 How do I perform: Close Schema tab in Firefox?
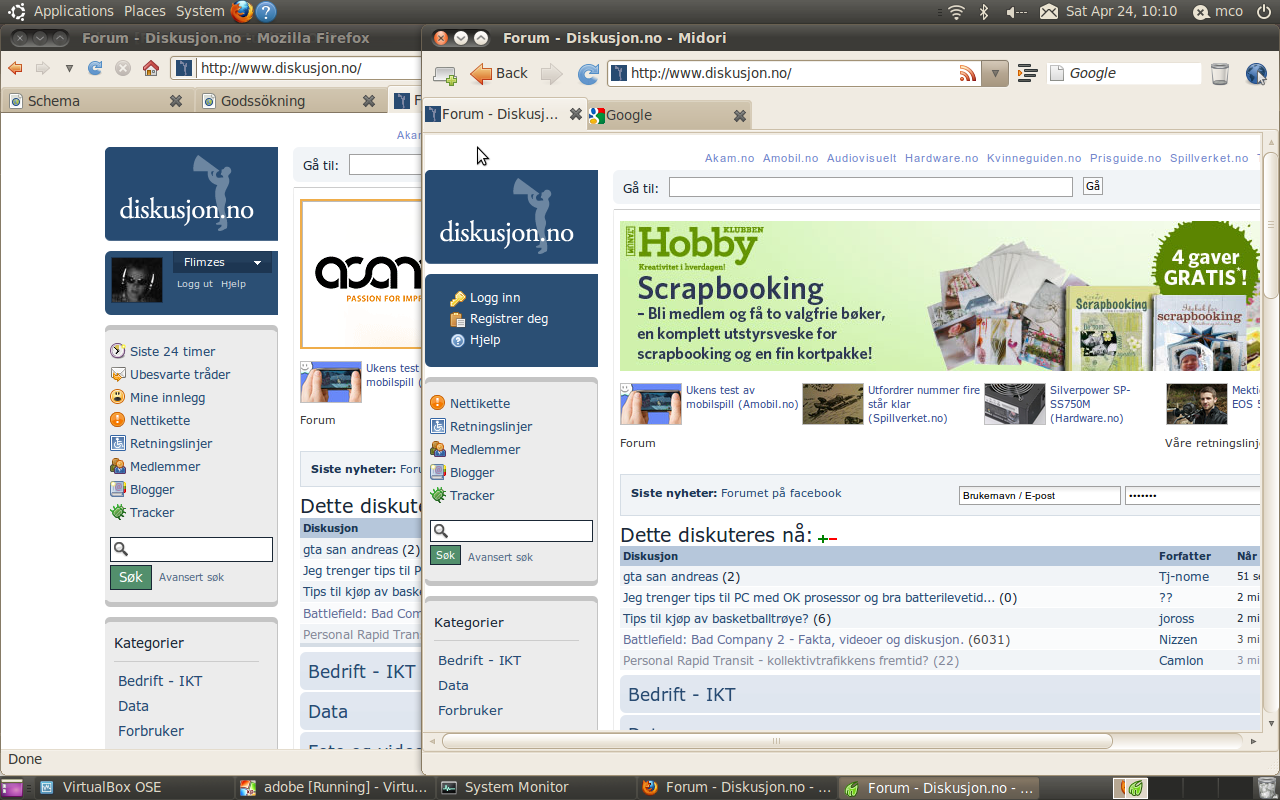point(176,100)
